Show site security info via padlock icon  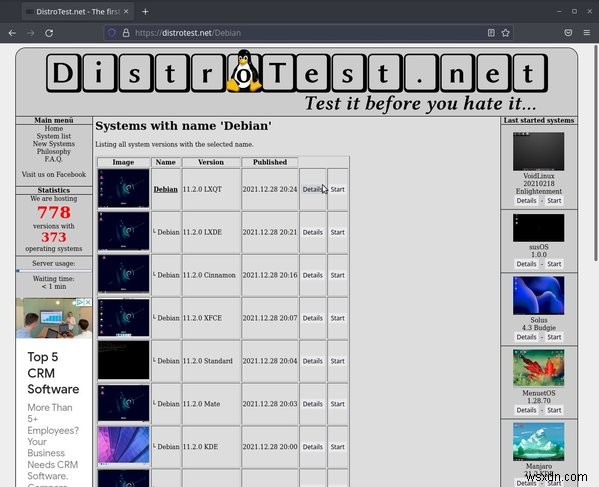(x=126, y=33)
